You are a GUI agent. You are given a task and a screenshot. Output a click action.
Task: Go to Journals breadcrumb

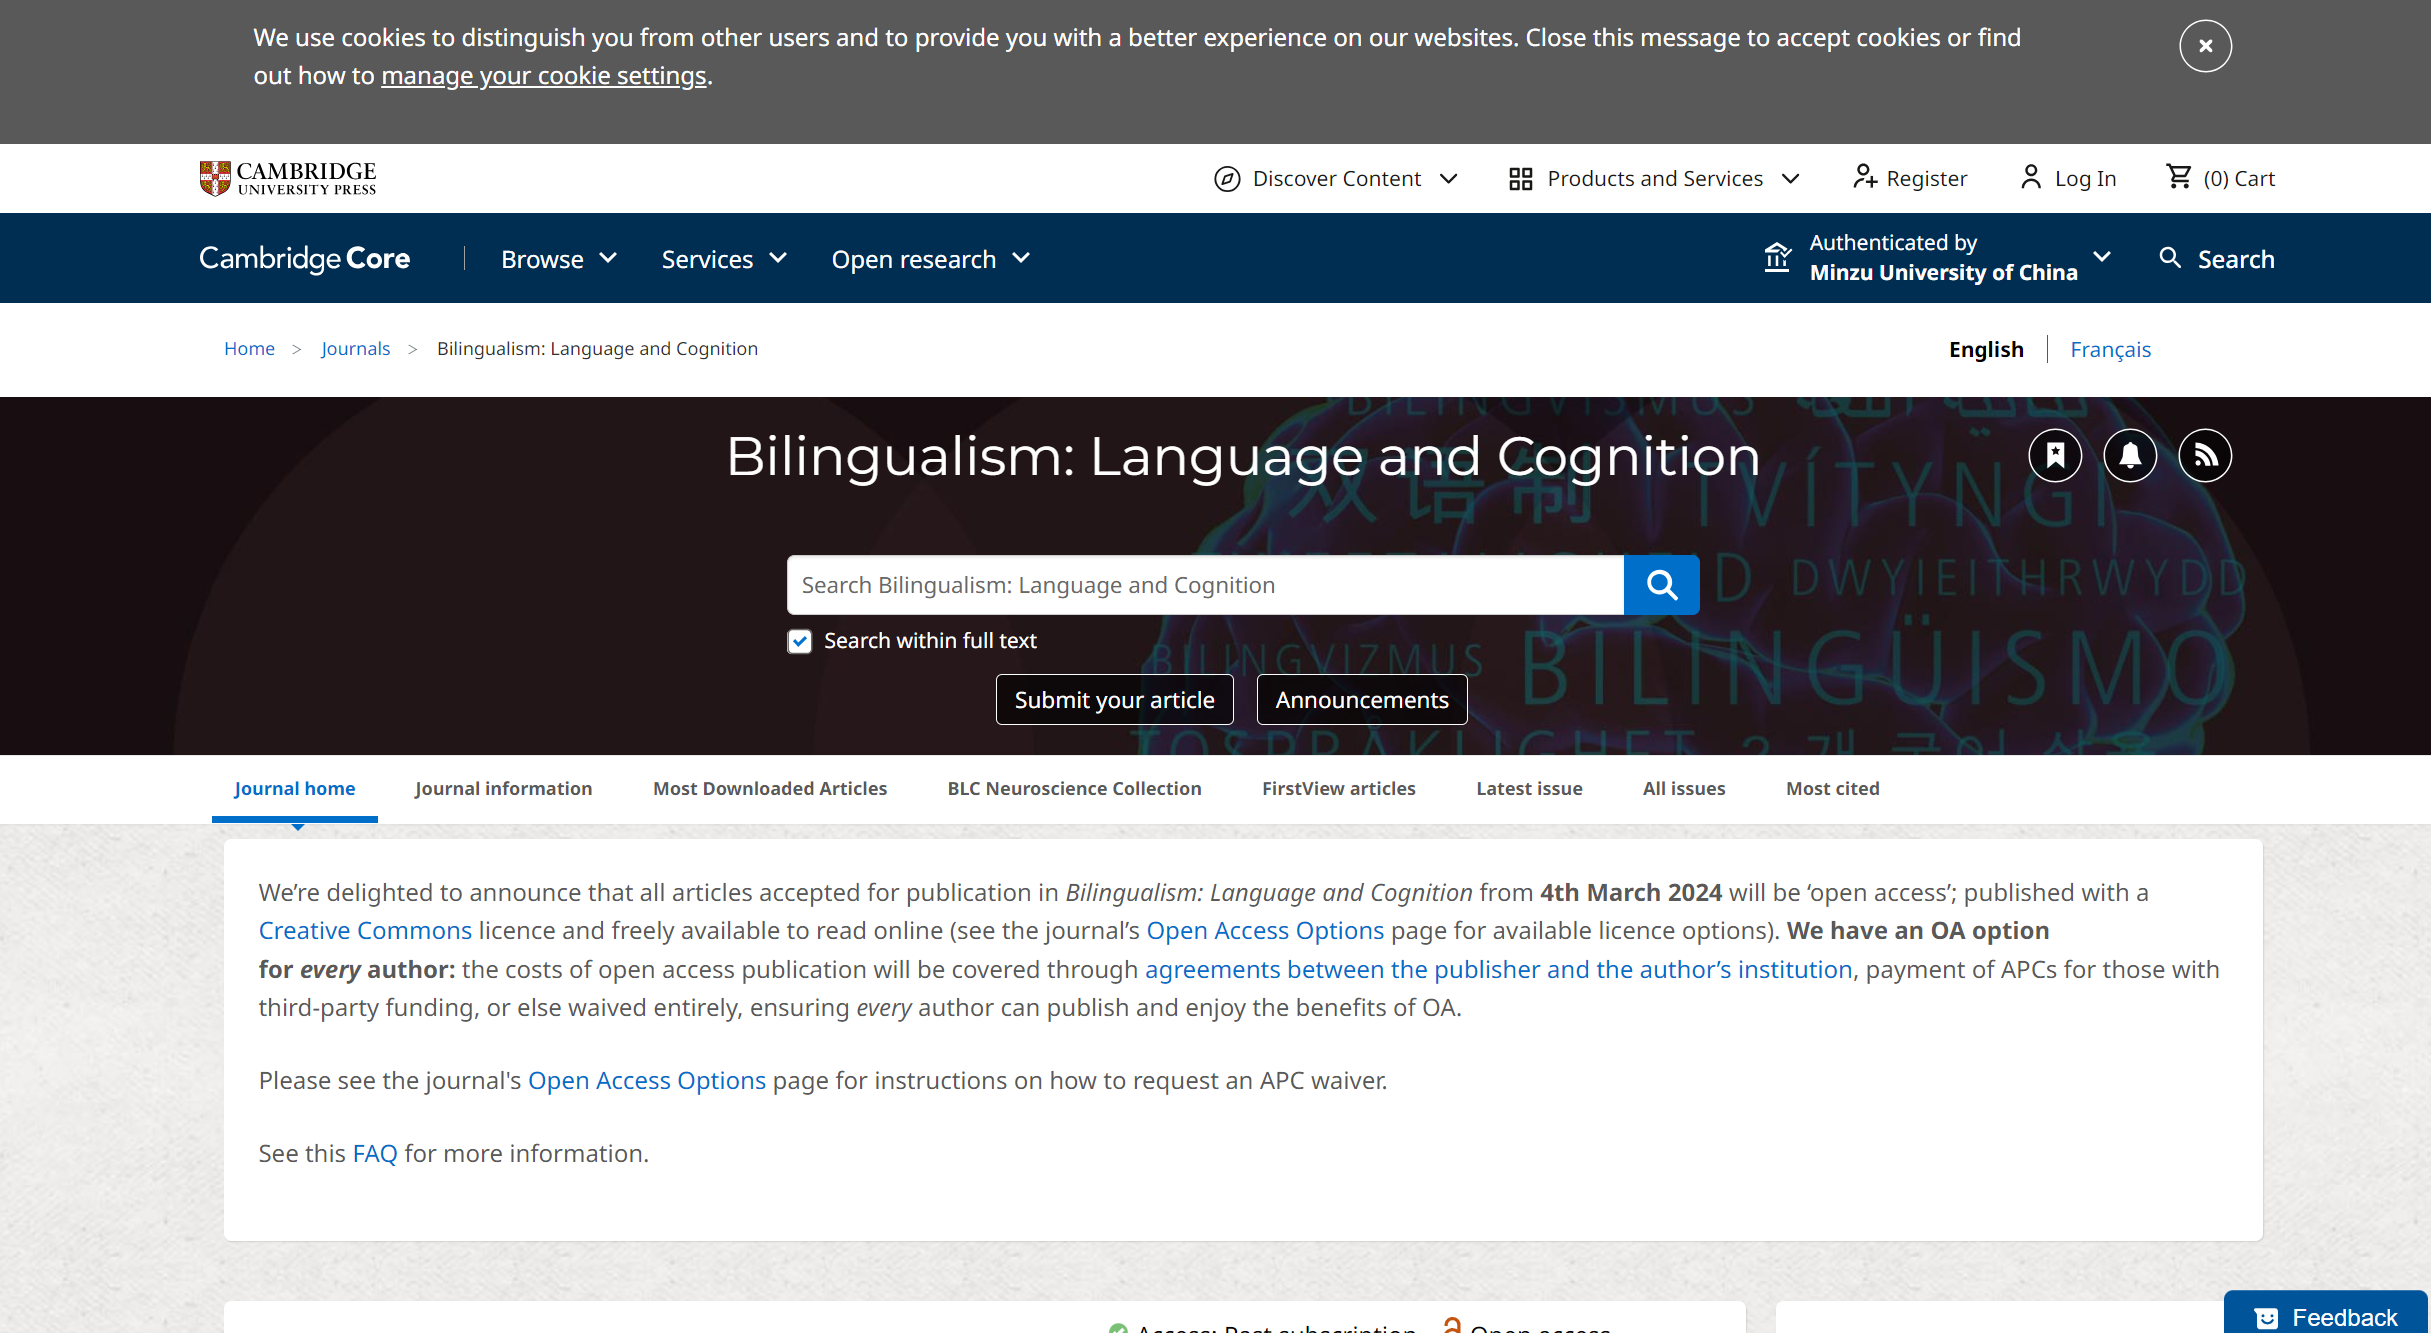click(x=355, y=348)
